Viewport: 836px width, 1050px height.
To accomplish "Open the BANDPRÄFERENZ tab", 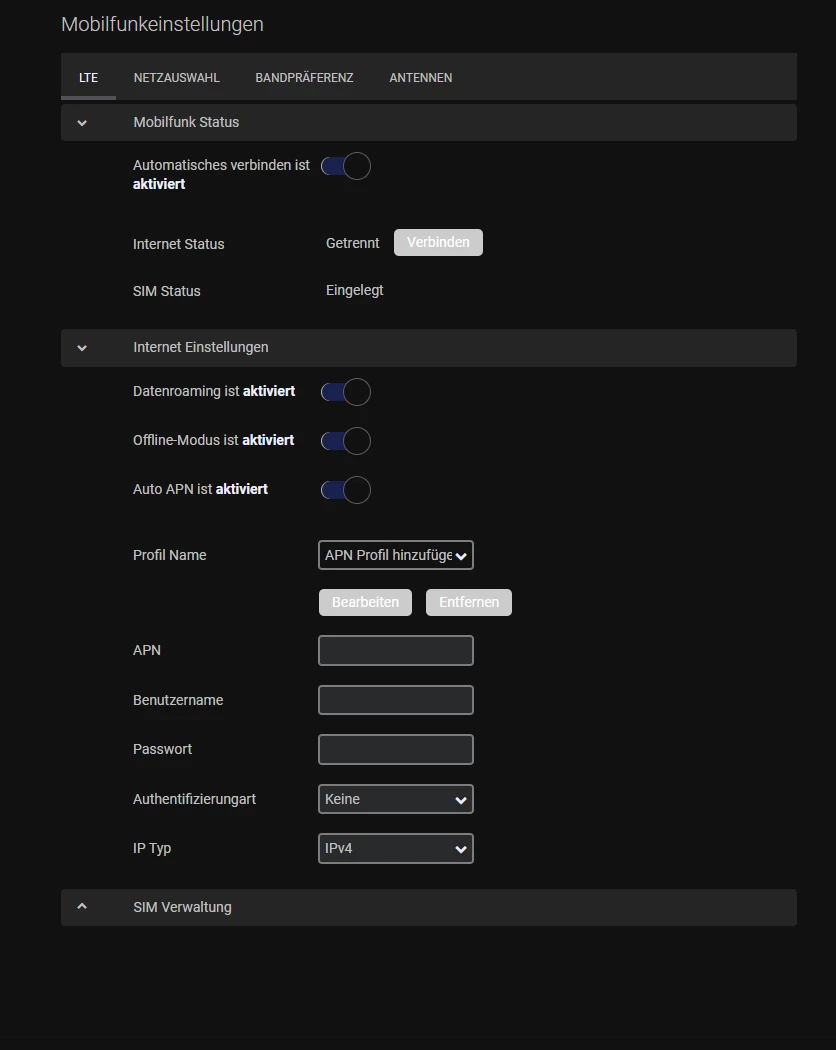I will click(x=304, y=78).
